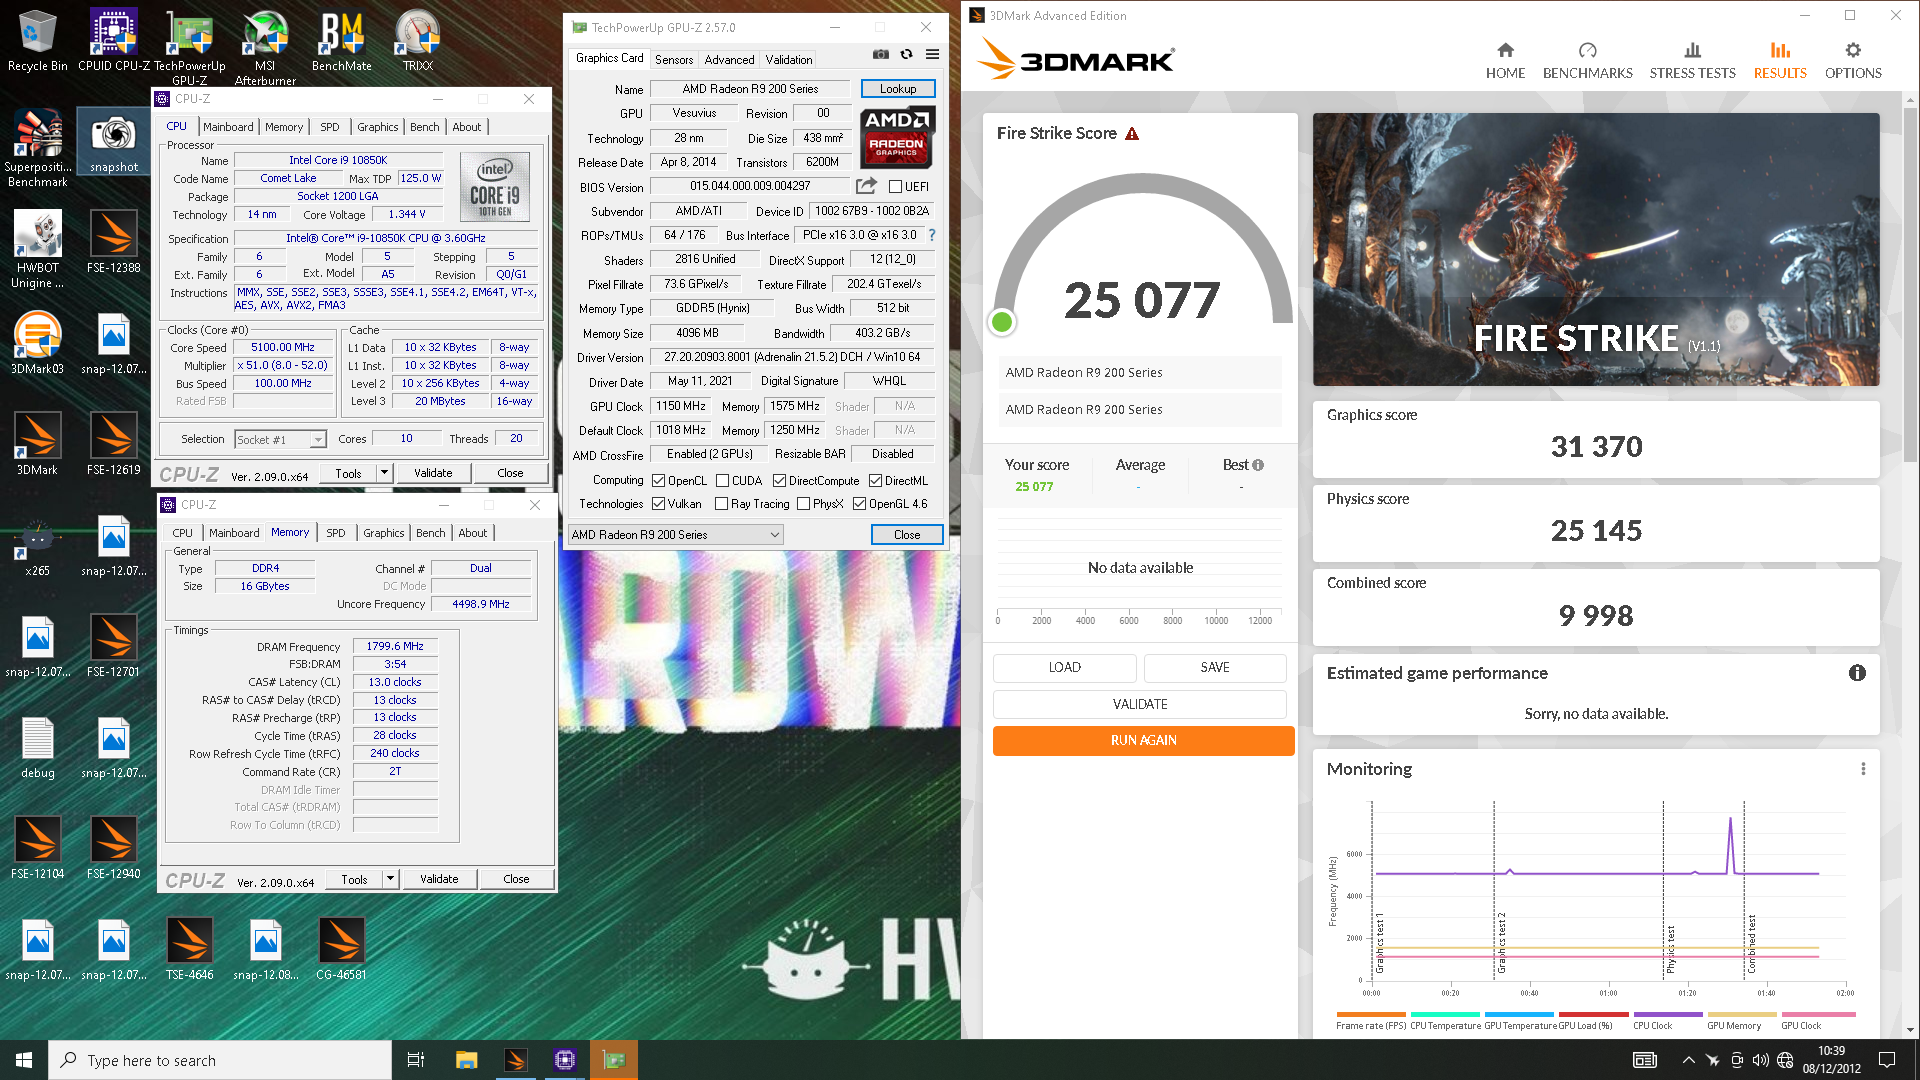The width and height of the screenshot is (1920, 1080).
Task: Open notification center on taskbar
Action: point(1888,1060)
